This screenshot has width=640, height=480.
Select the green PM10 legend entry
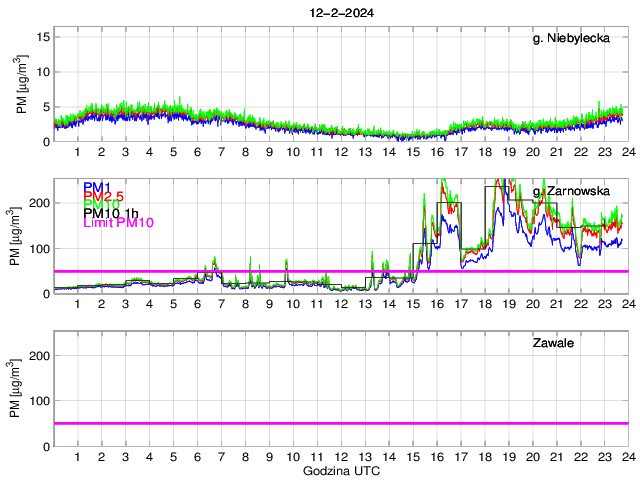[x=100, y=204]
